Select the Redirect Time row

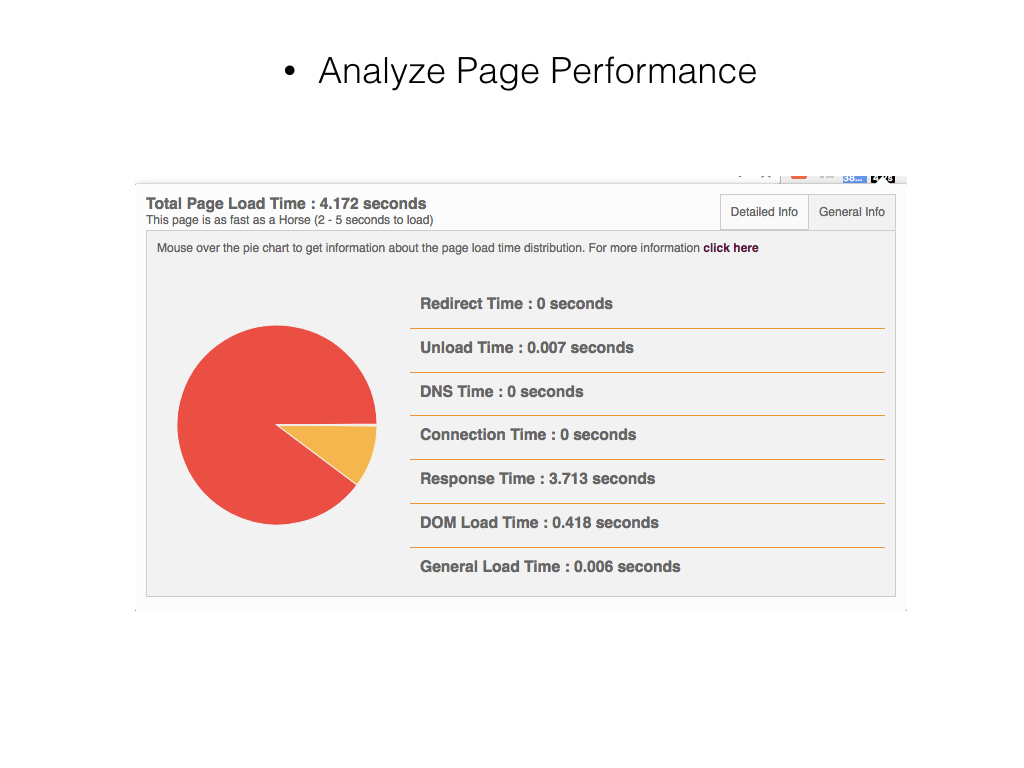[647, 304]
